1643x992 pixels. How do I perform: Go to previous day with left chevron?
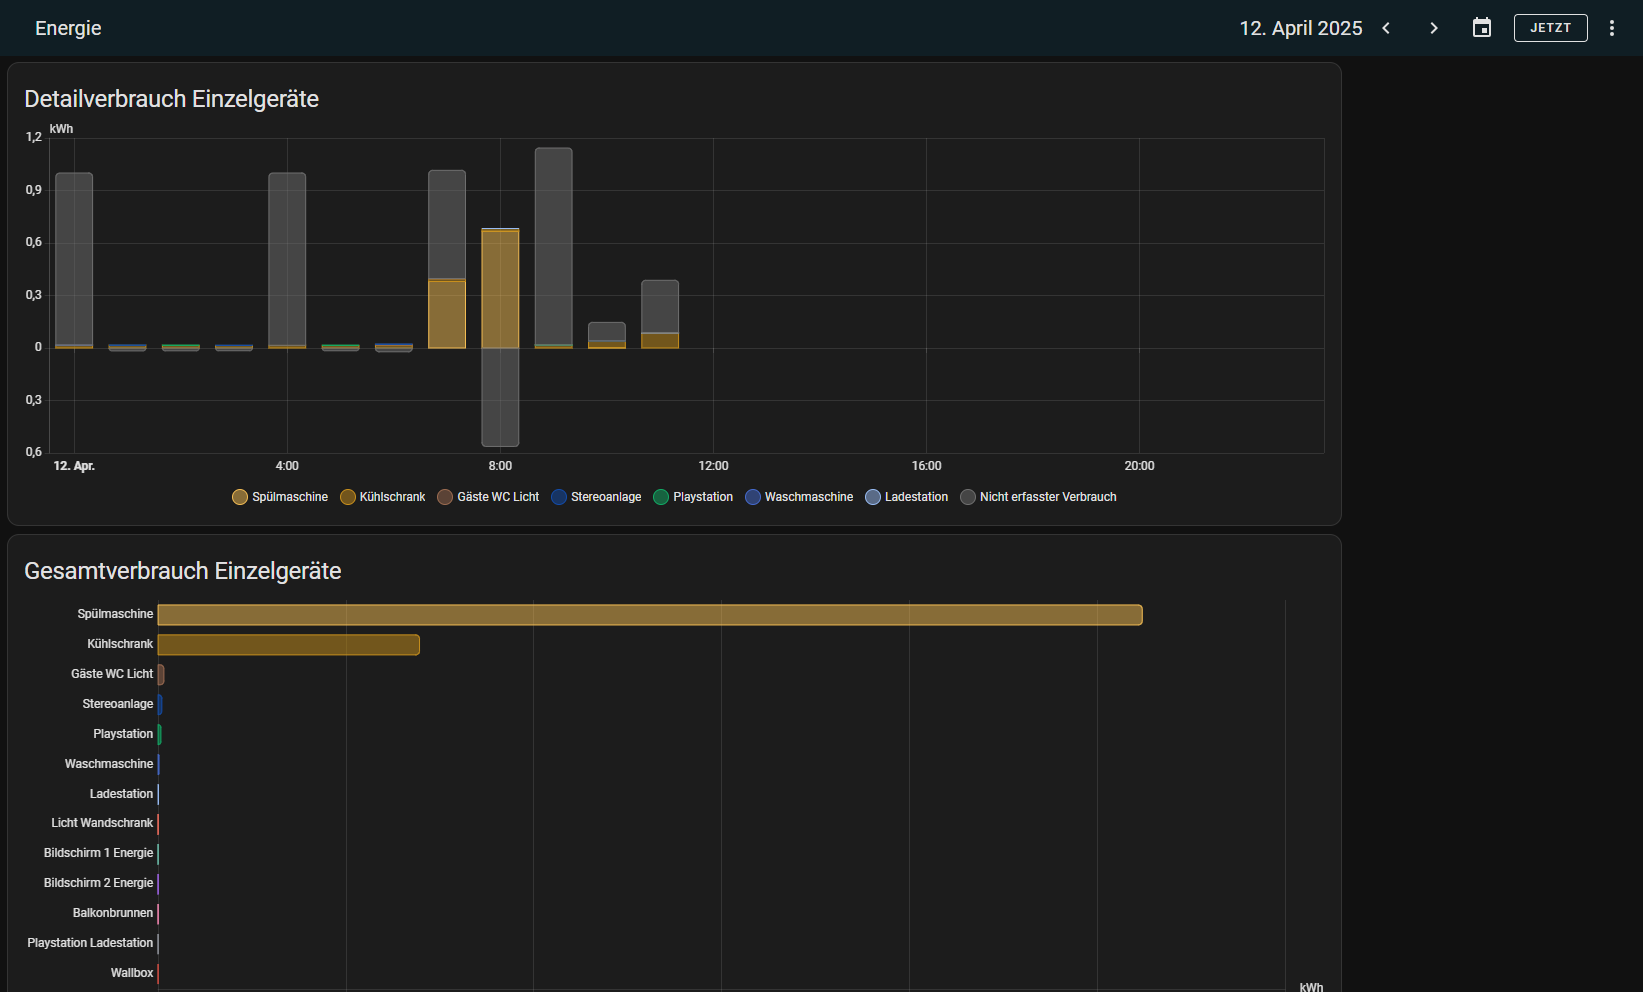click(x=1386, y=28)
